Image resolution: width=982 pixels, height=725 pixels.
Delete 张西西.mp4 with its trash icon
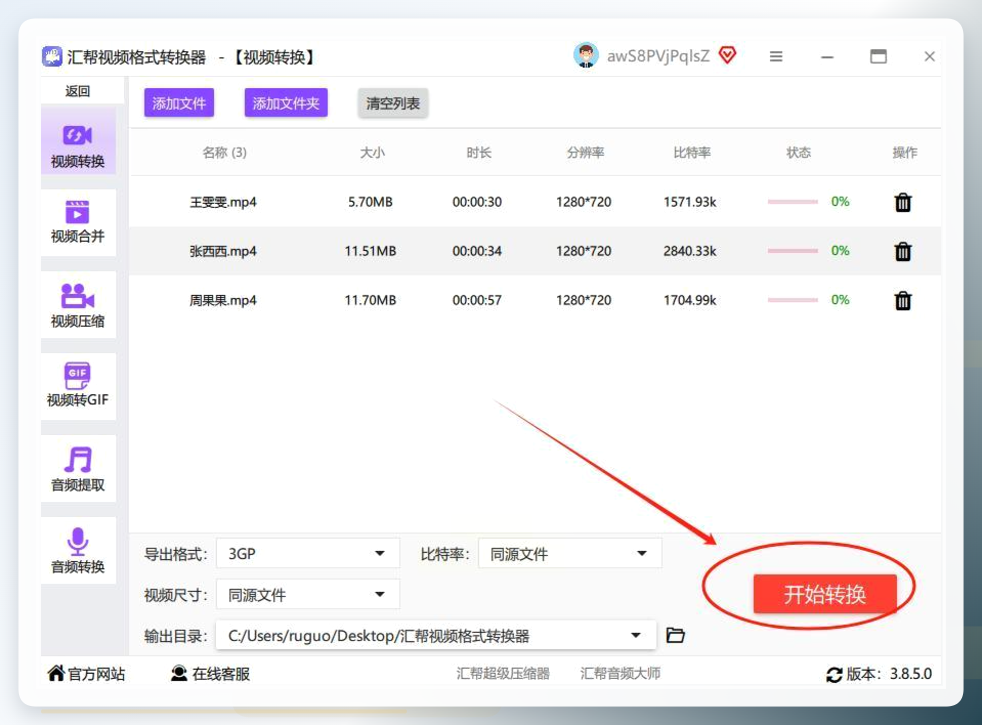pyautogui.click(x=902, y=251)
